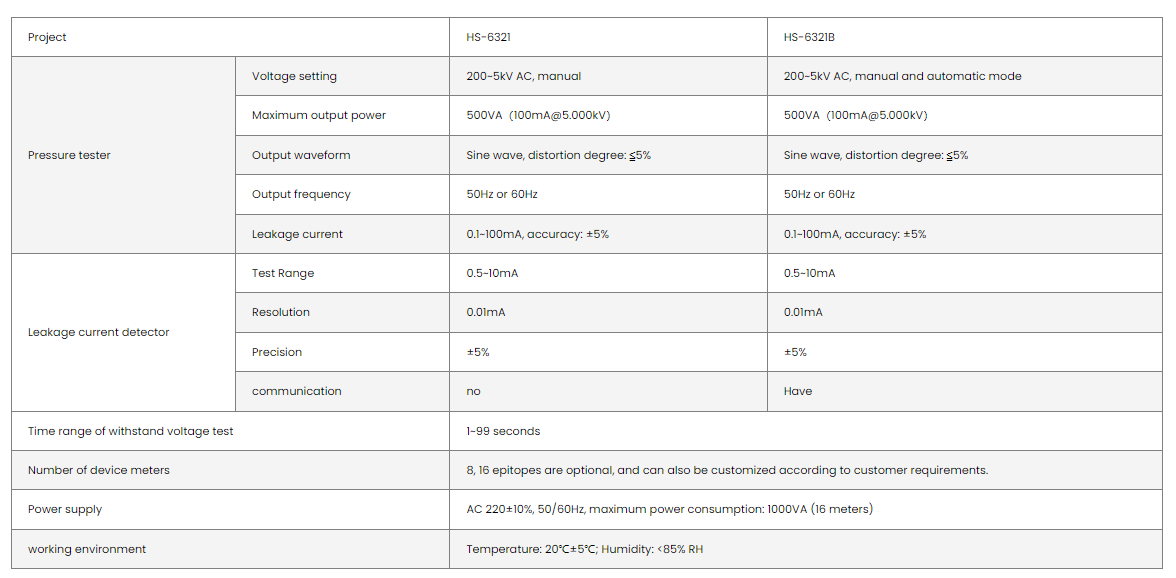Click the Pressure tester row label
Image resolution: width=1176 pixels, height=578 pixels.
pos(69,155)
